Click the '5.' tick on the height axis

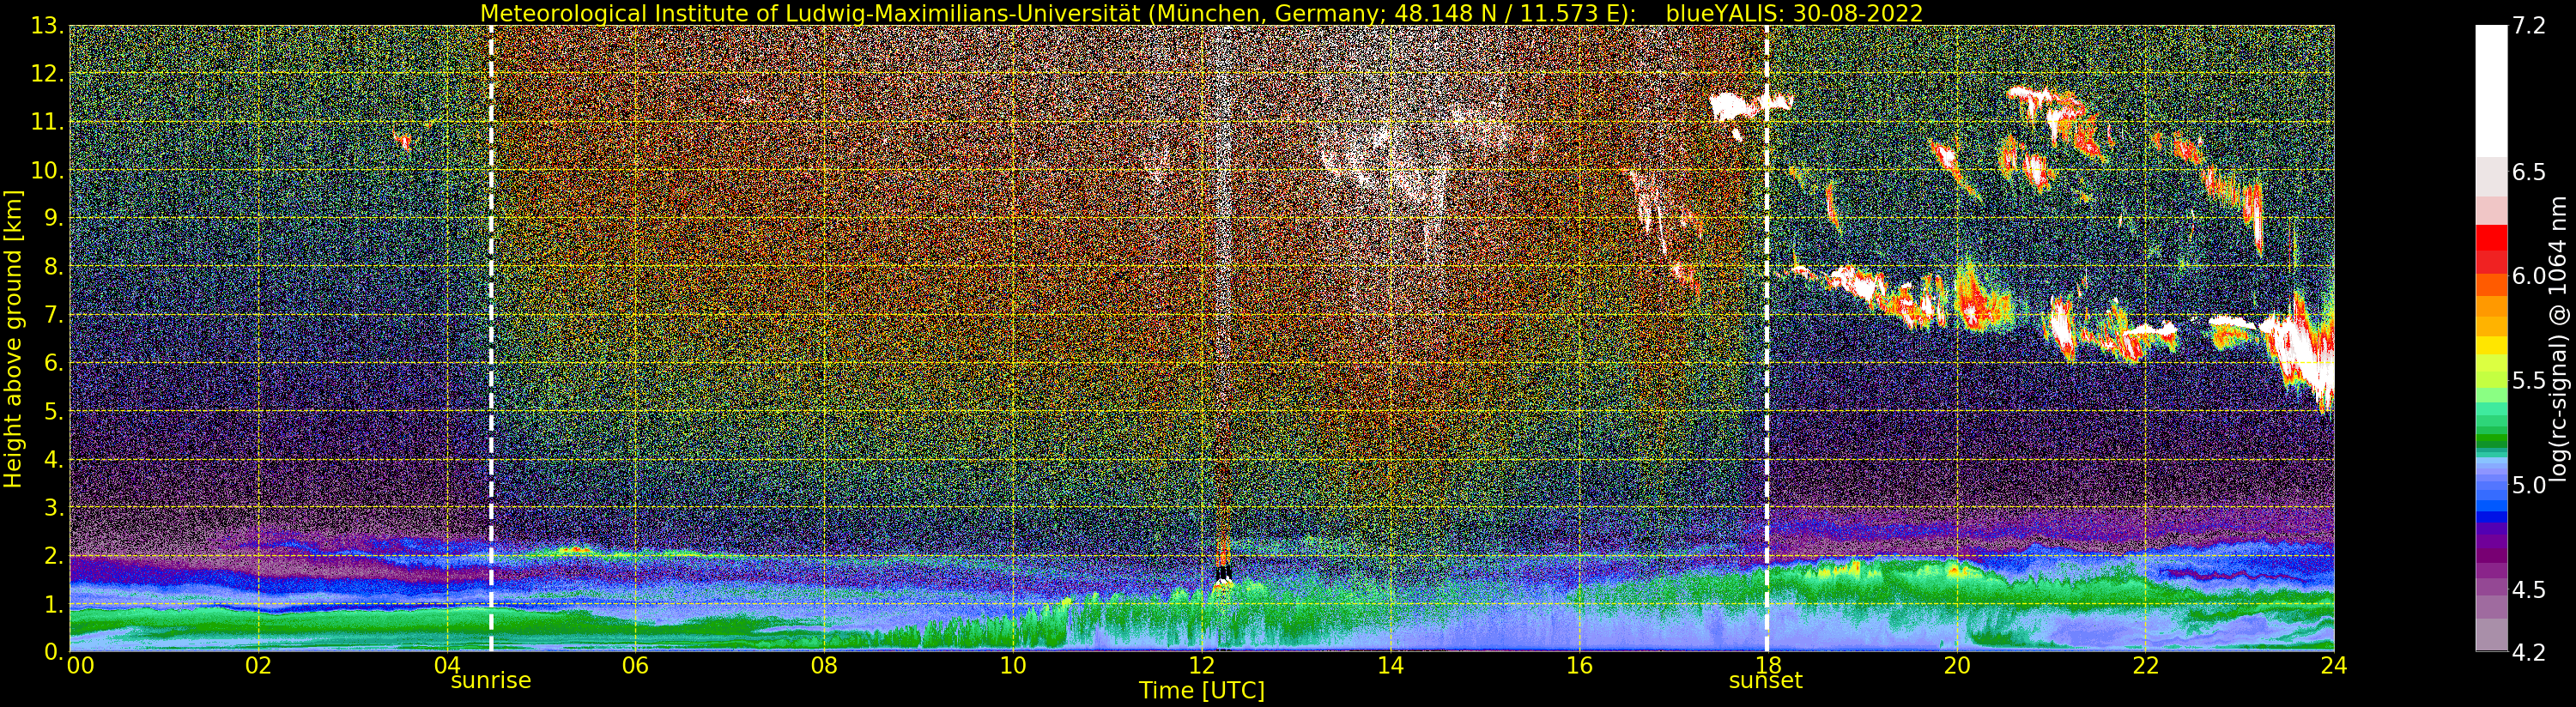pos(53,411)
